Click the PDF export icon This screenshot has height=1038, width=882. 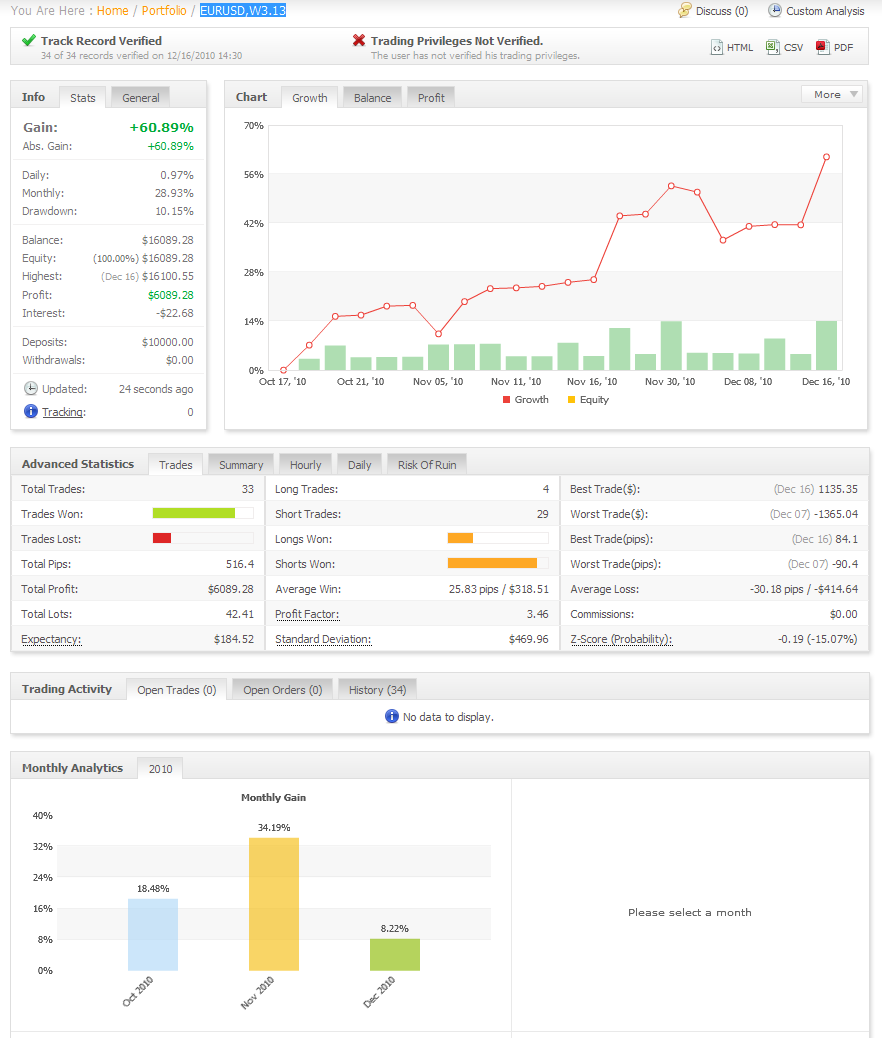point(822,47)
